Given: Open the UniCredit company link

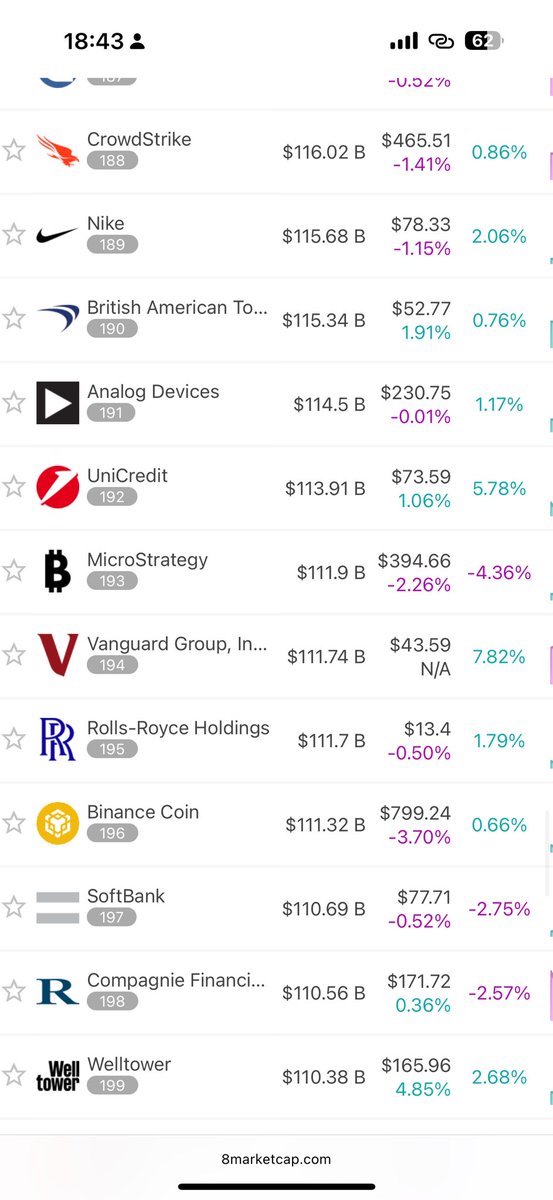Looking at the screenshot, I should [x=127, y=476].
